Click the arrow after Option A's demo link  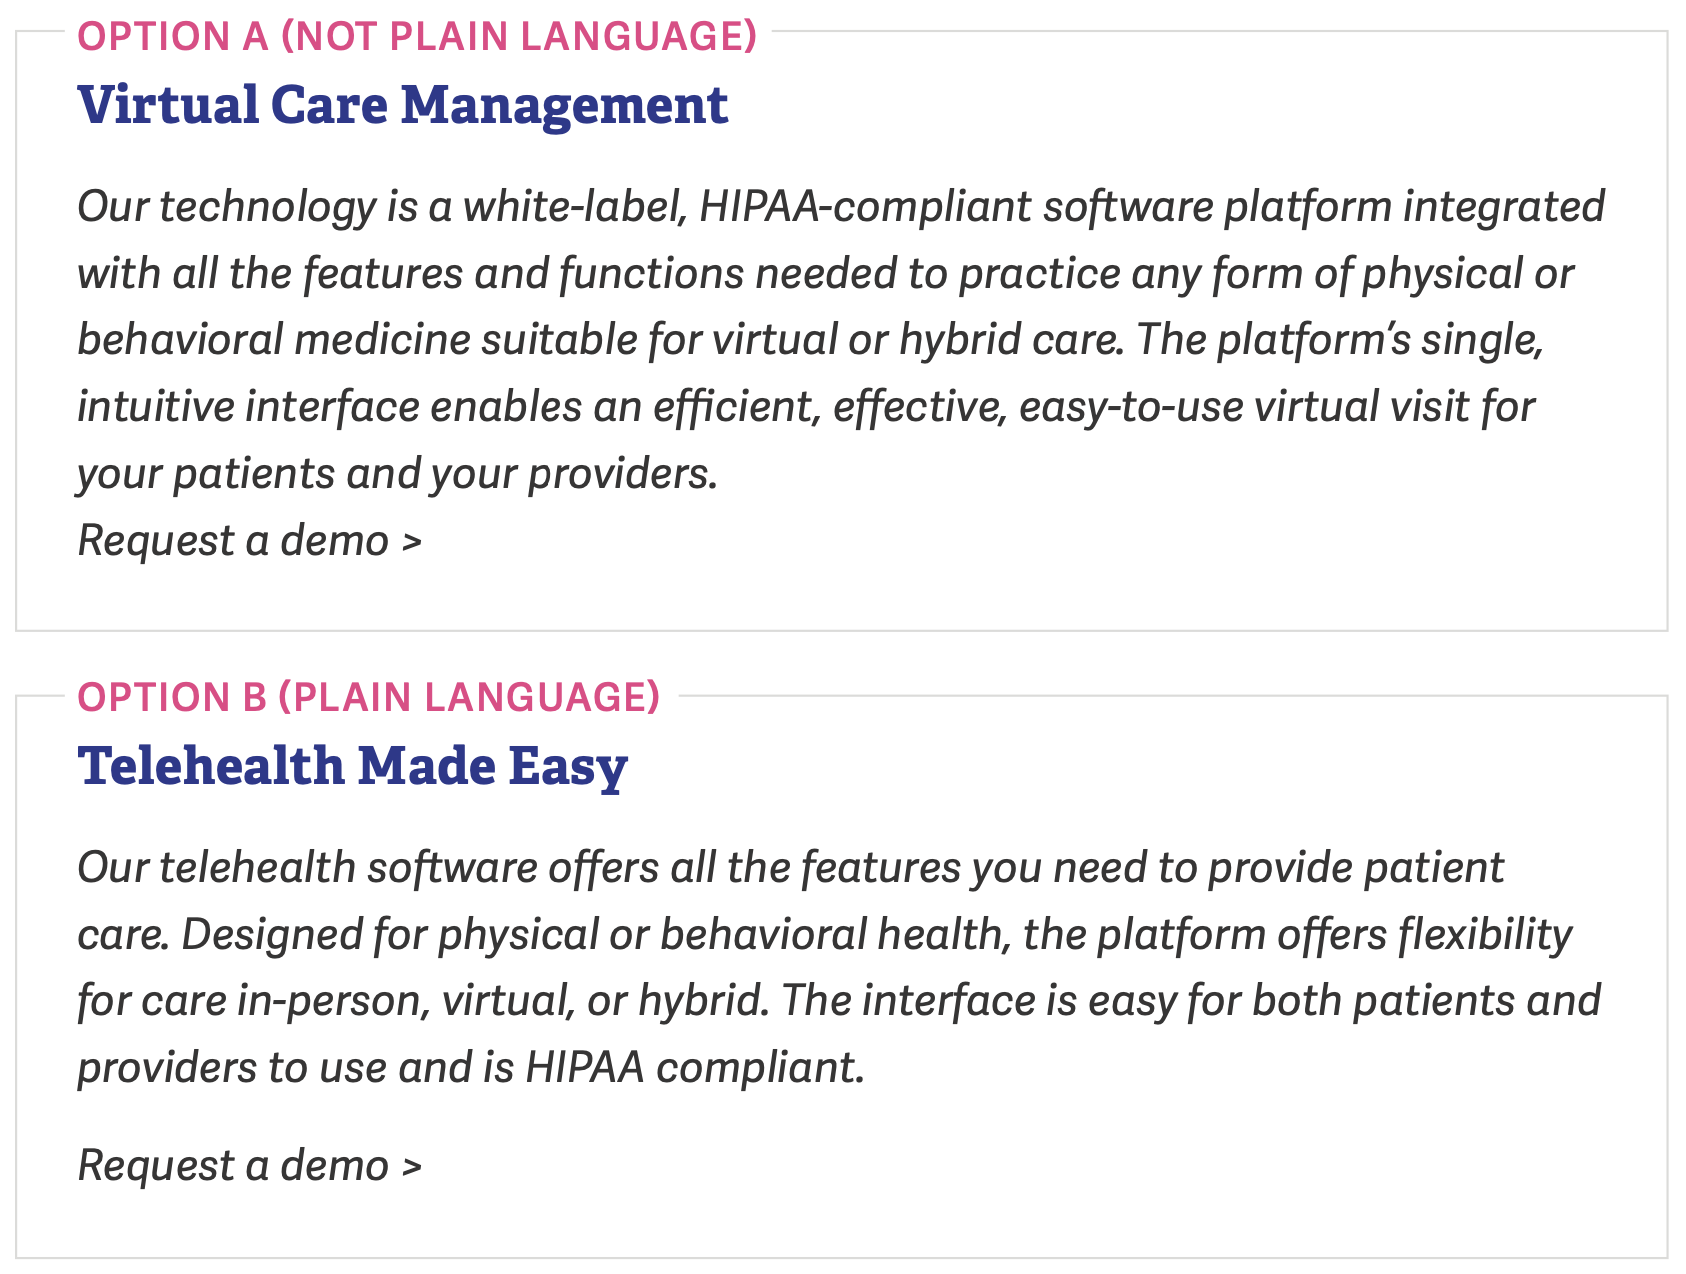tap(412, 542)
